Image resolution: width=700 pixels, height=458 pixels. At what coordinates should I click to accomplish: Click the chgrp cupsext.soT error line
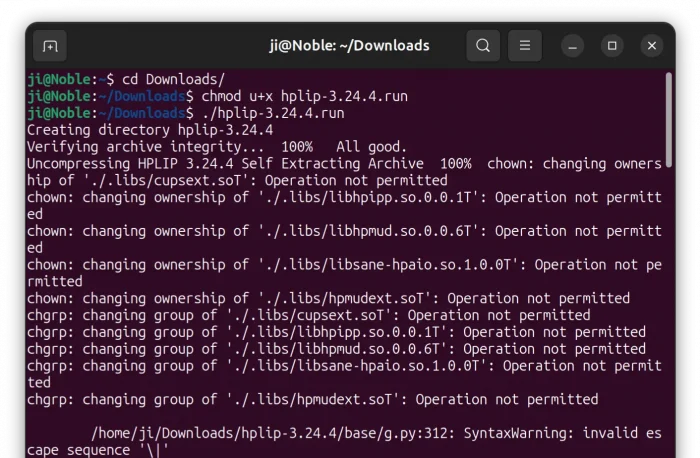(x=308, y=315)
